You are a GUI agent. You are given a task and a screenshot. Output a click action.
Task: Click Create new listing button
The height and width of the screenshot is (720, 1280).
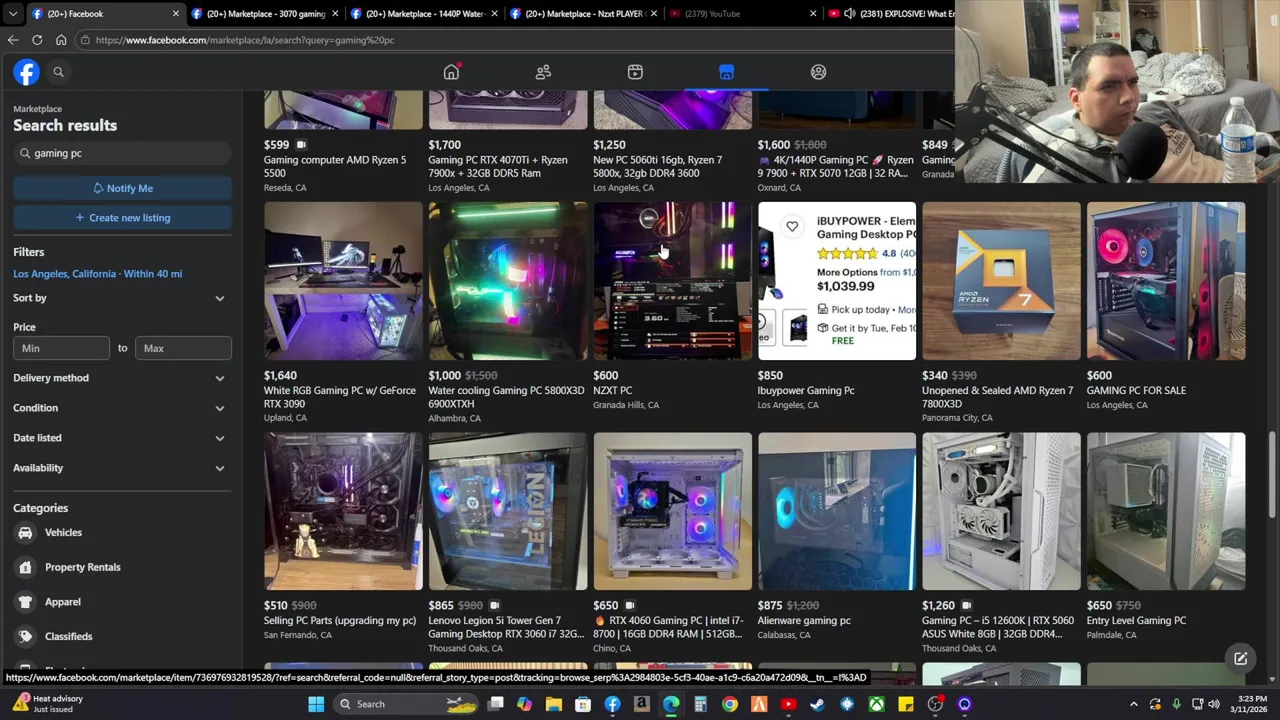click(122, 218)
